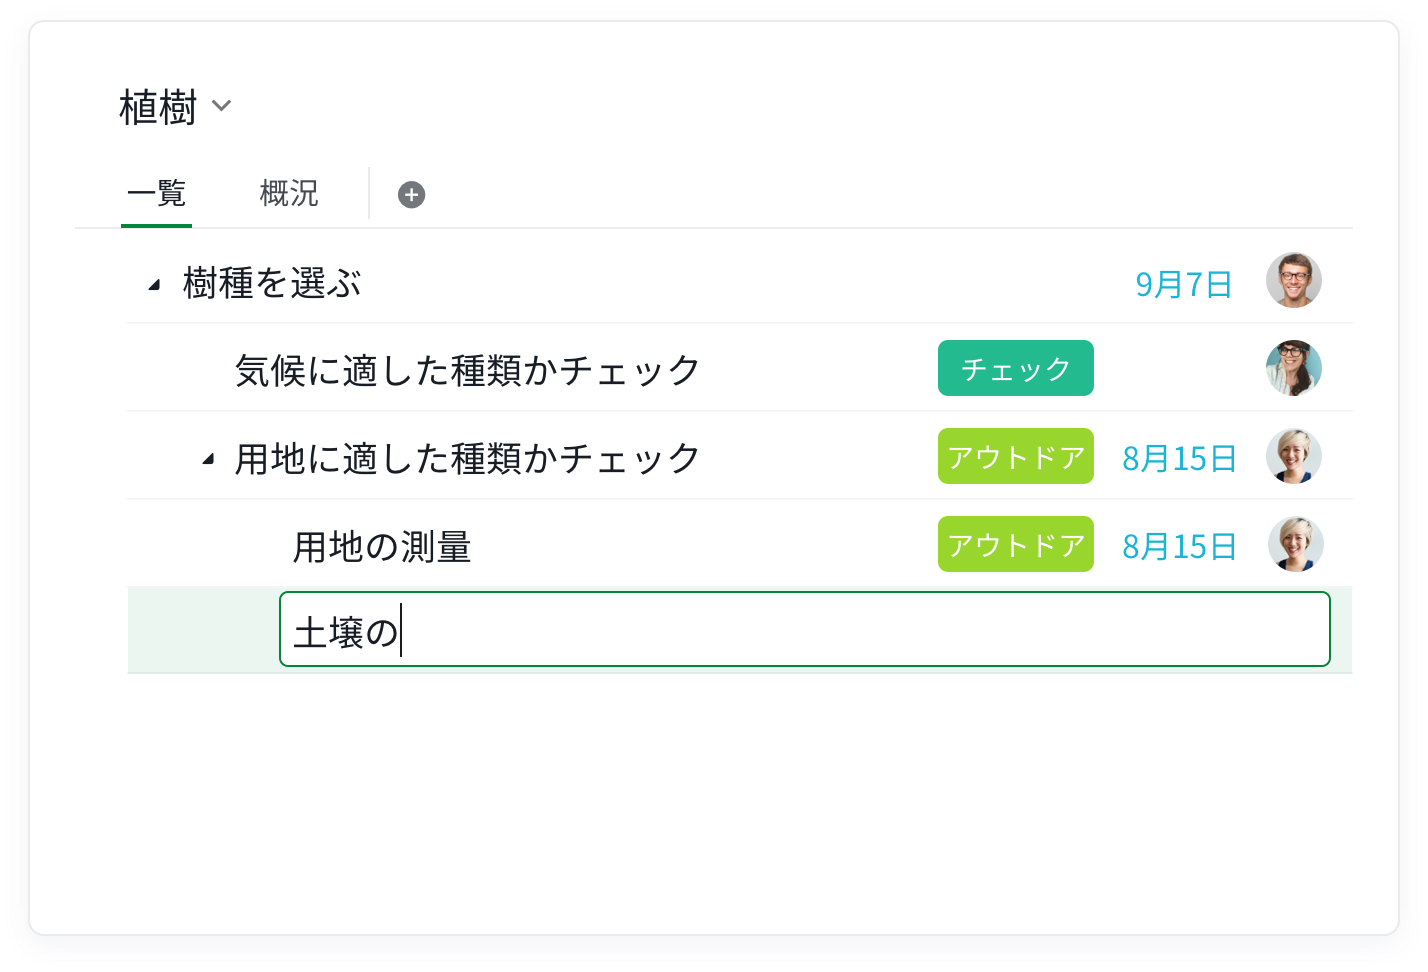Collapse the 樹種を選ぶ task group
1428x972 pixels.
tap(154, 285)
